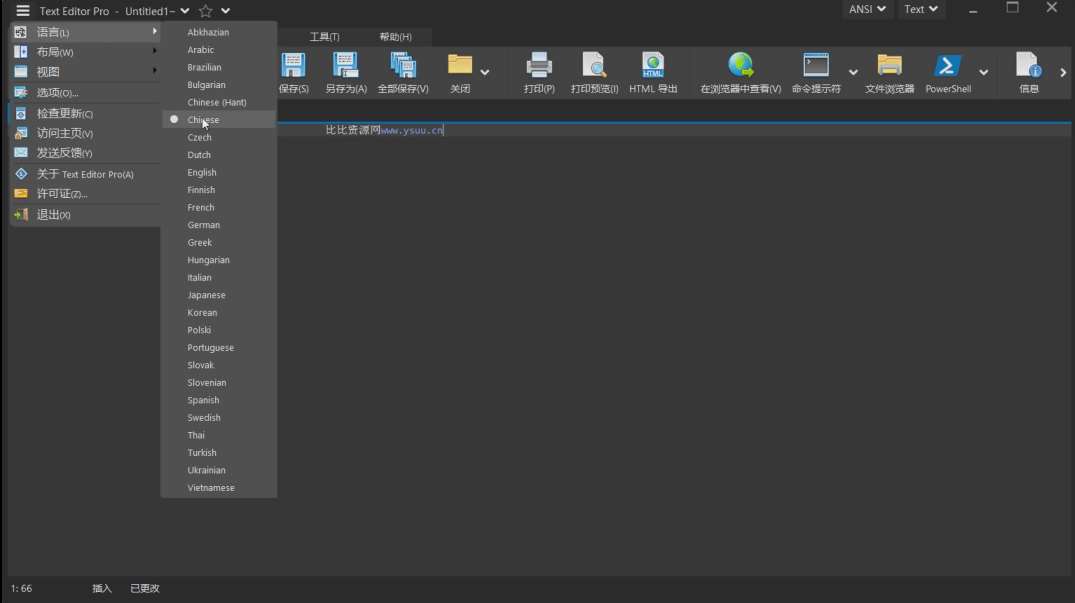Screen dimensions: 1075x603
Task: Launch PowerShell from the toolbar
Action: point(947,71)
